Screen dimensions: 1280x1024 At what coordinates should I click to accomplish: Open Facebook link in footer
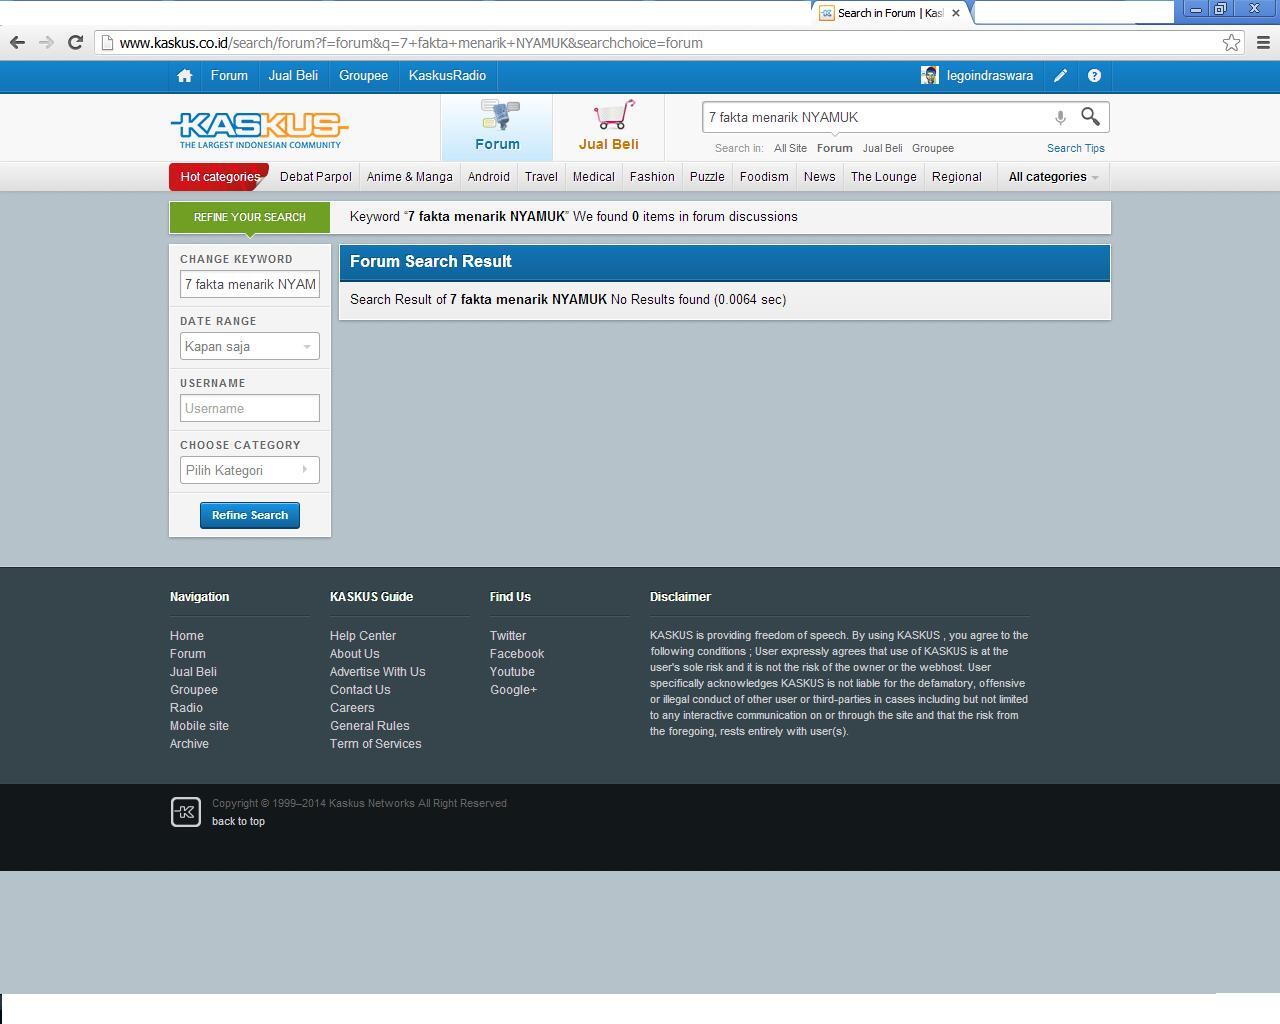click(517, 654)
